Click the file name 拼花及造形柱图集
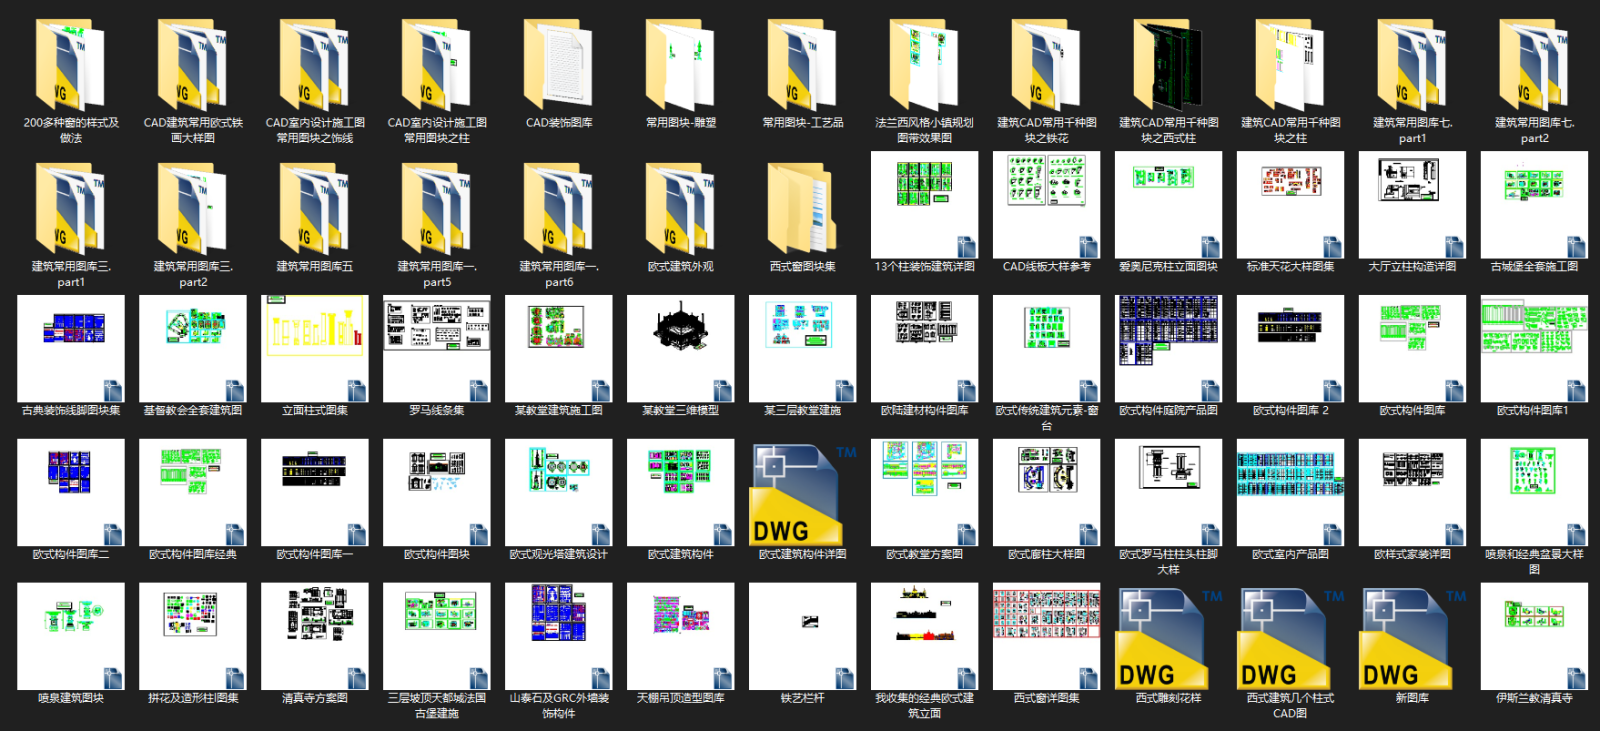 192,698
